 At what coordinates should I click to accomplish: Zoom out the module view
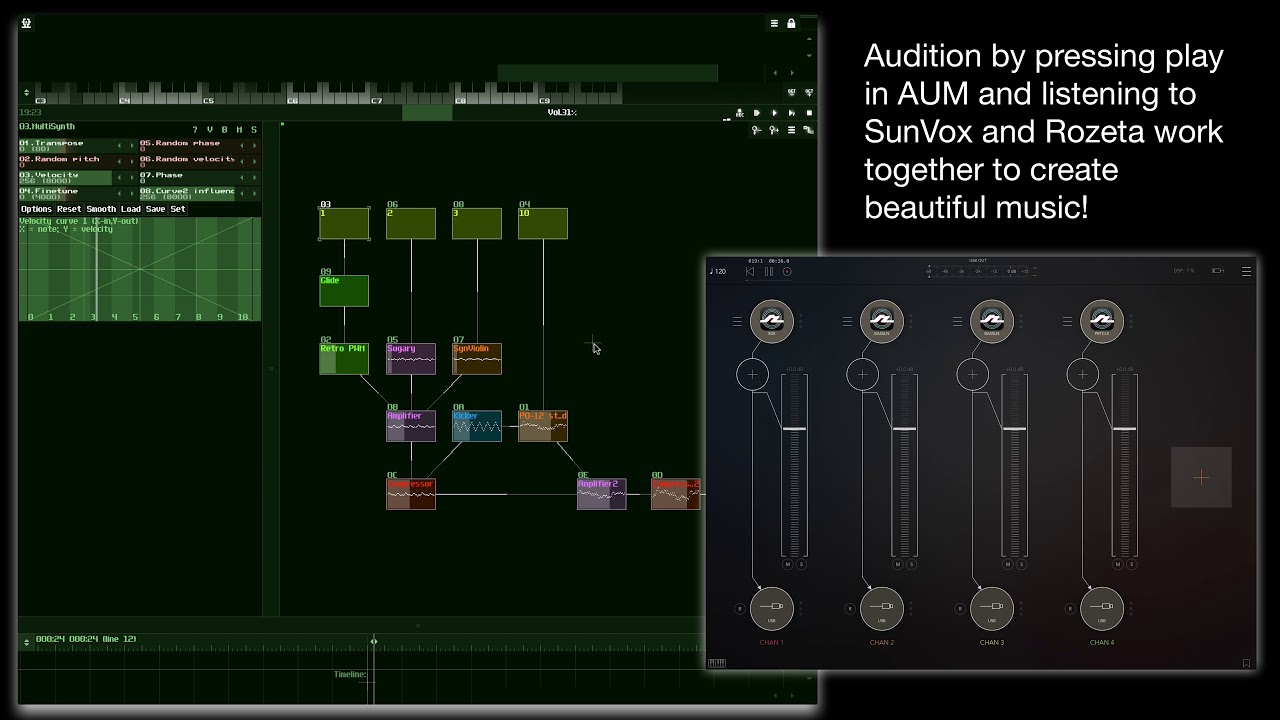[x=757, y=130]
